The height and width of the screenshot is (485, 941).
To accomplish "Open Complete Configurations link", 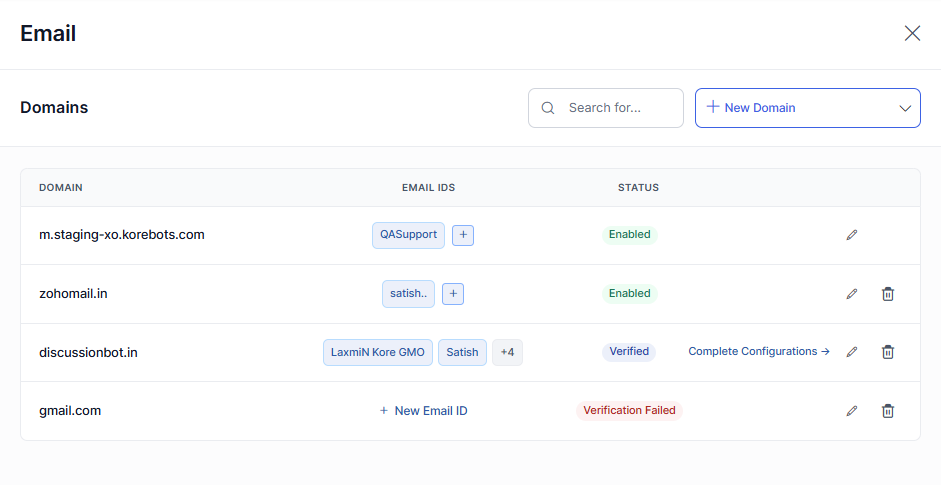I will 759,352.
